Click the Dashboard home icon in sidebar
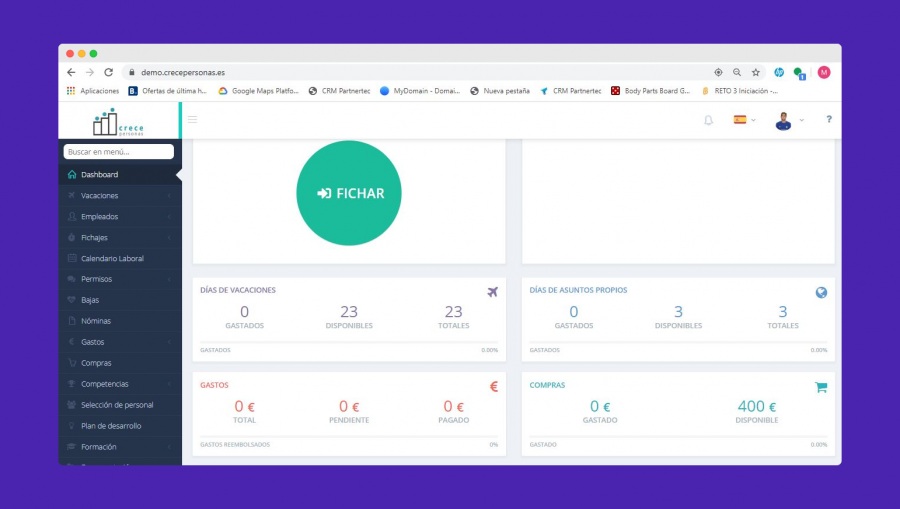The image size is (900, 509). [x=72, y=174]
